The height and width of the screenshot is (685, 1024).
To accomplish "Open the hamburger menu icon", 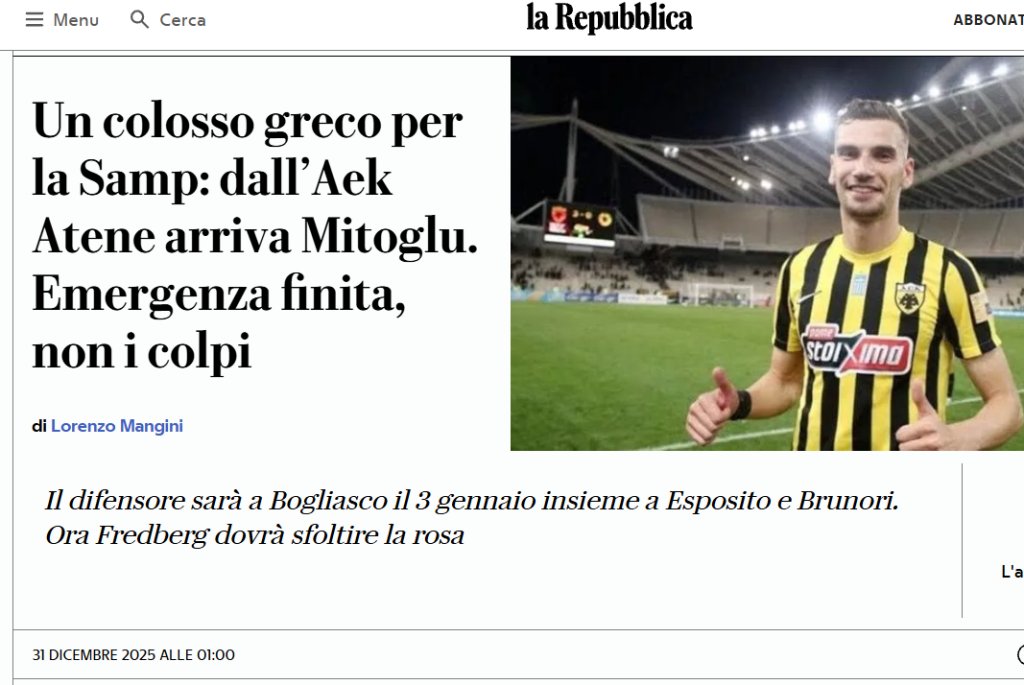I will click(x=34, y=20).
